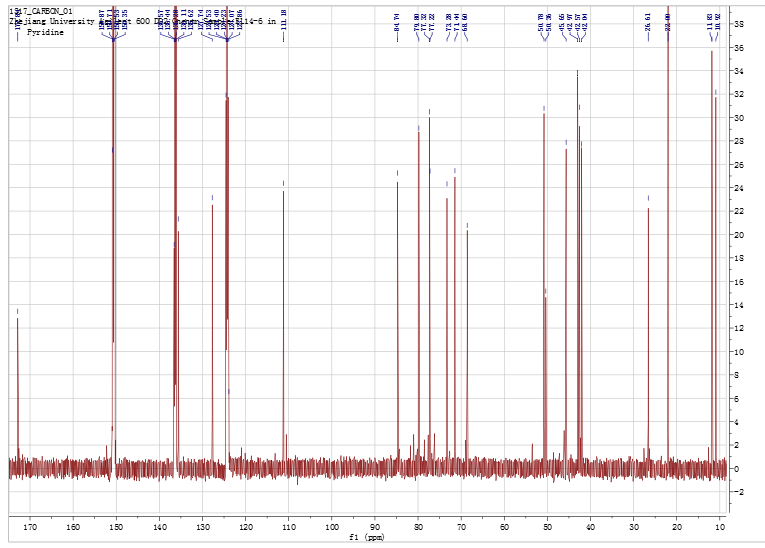
Task: Select the peak label '71.44'
Action: click(457, 22)
